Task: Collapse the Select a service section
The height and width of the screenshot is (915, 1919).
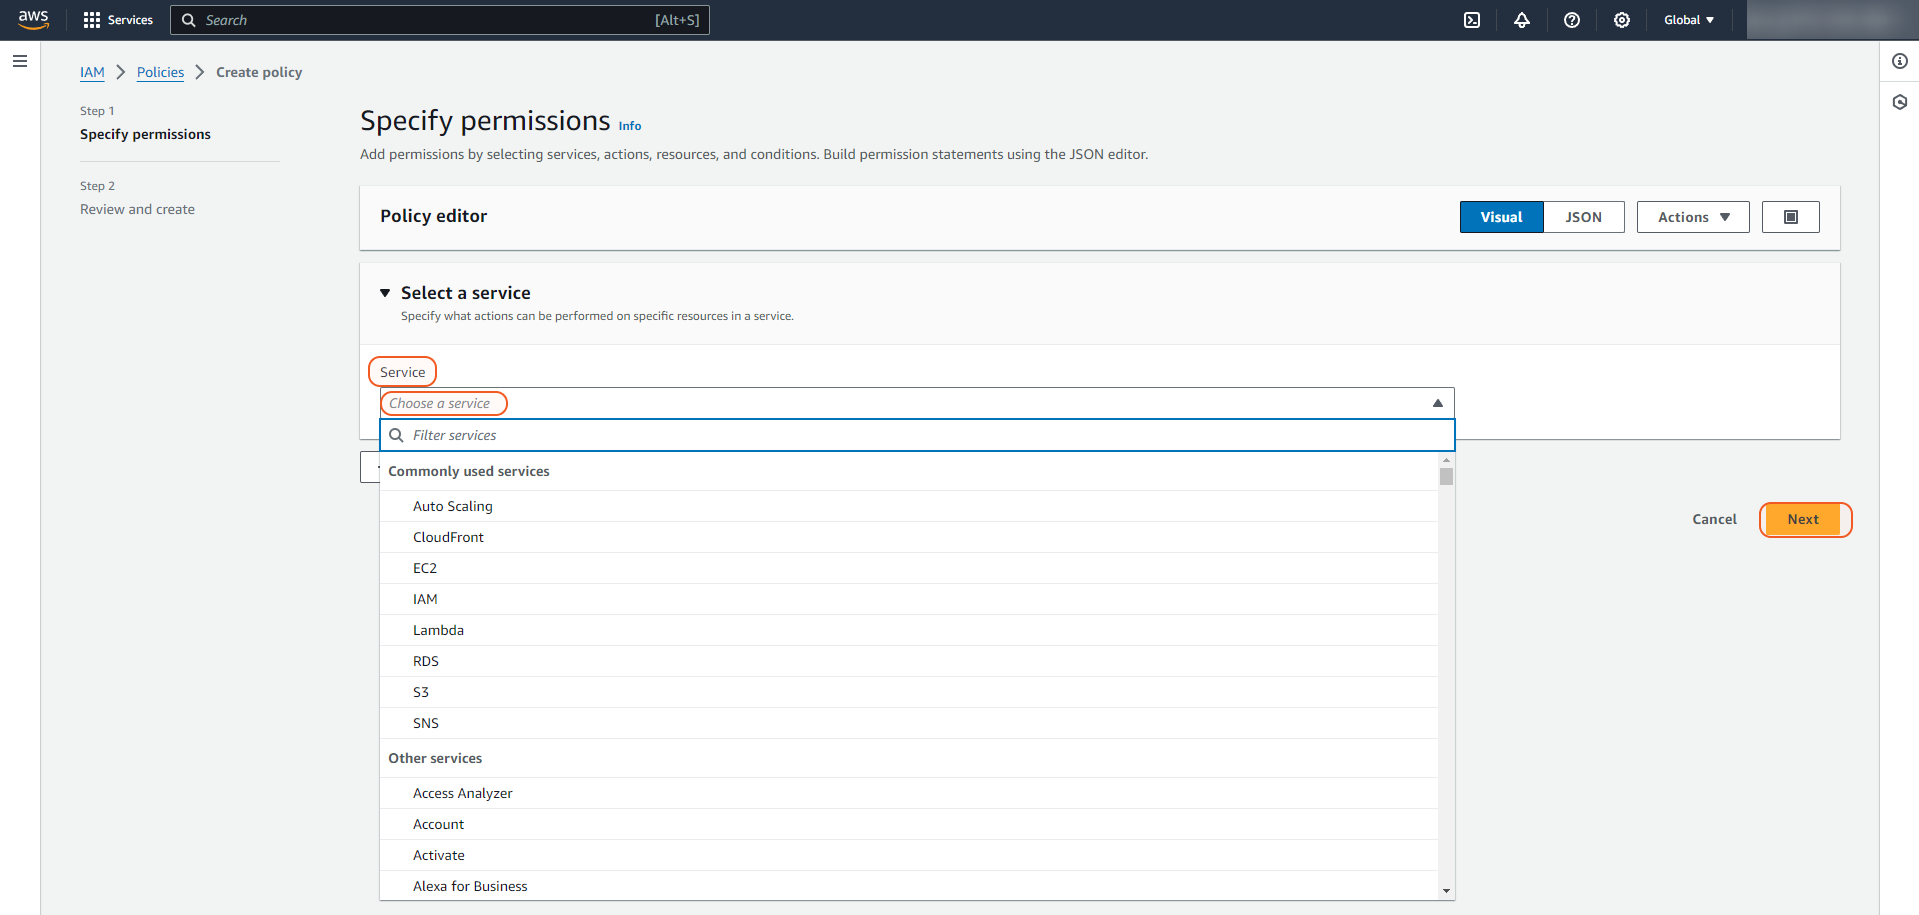Action: click(385, 293)
